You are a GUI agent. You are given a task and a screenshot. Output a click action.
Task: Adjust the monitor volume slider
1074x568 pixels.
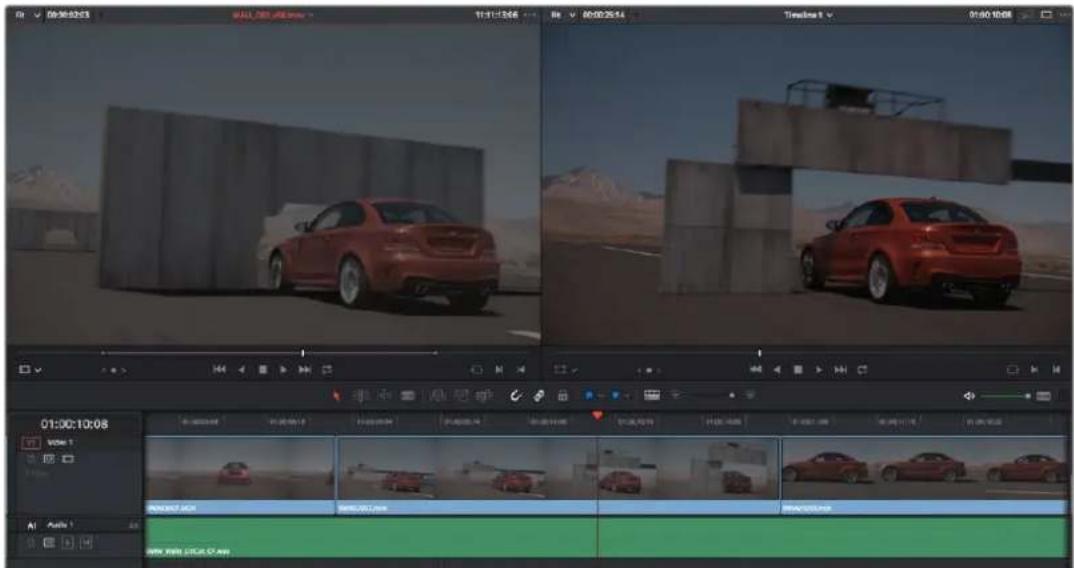1006,396
